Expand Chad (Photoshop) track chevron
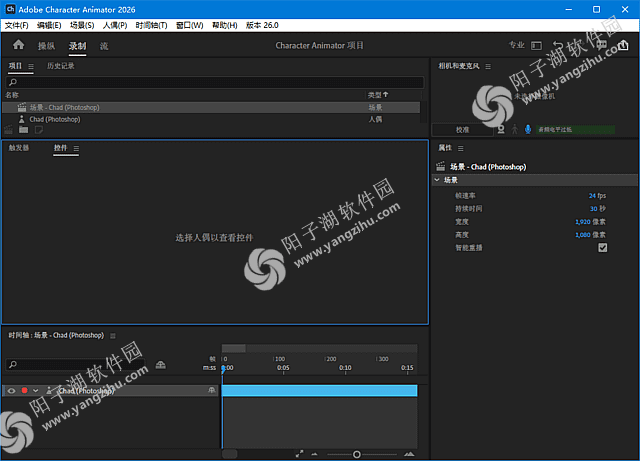Image resolution: width=640 pixels, height=461 pixels. pos(36,390)
